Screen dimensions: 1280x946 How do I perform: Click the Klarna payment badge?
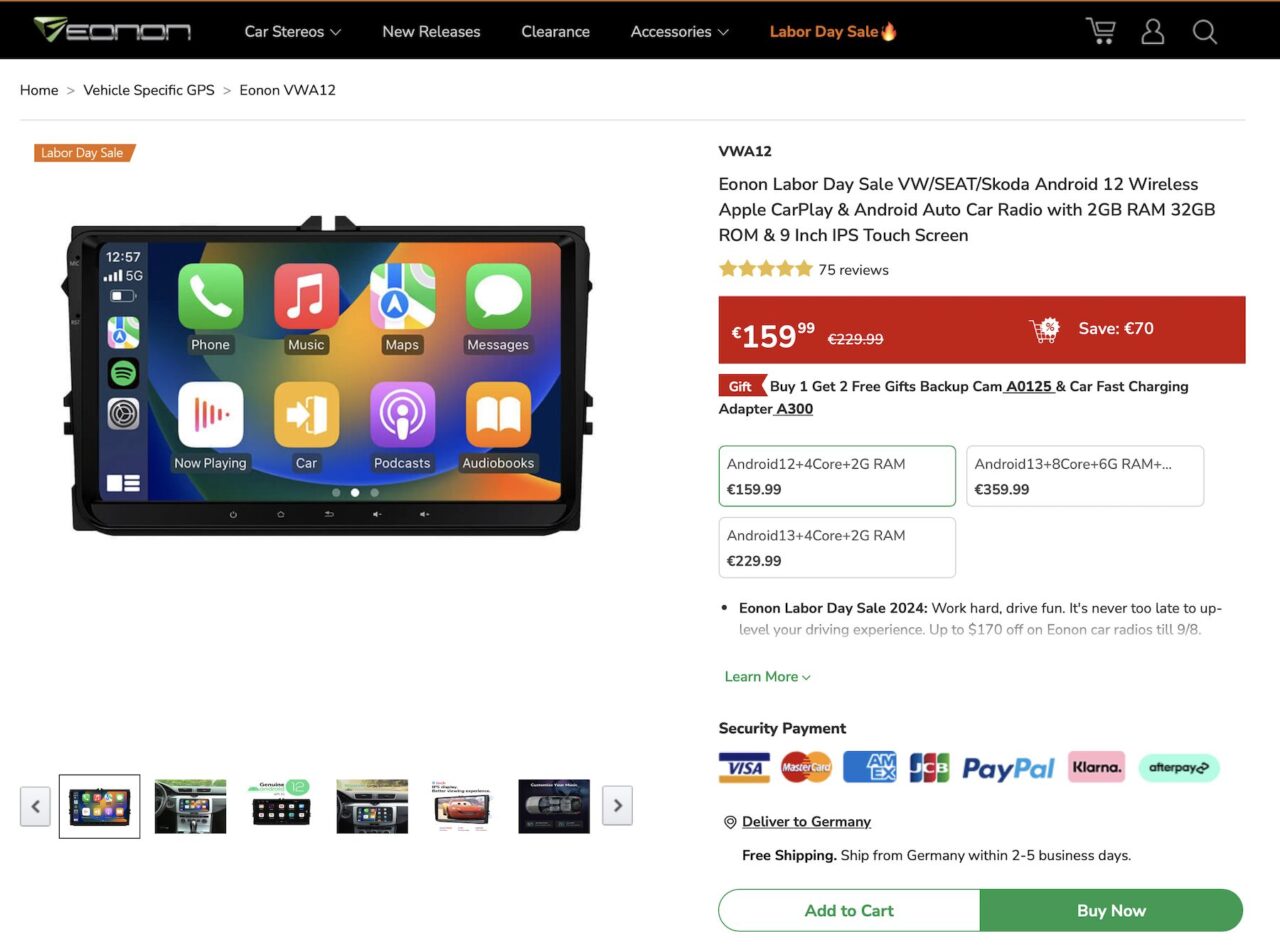(x=1096, y=767)
